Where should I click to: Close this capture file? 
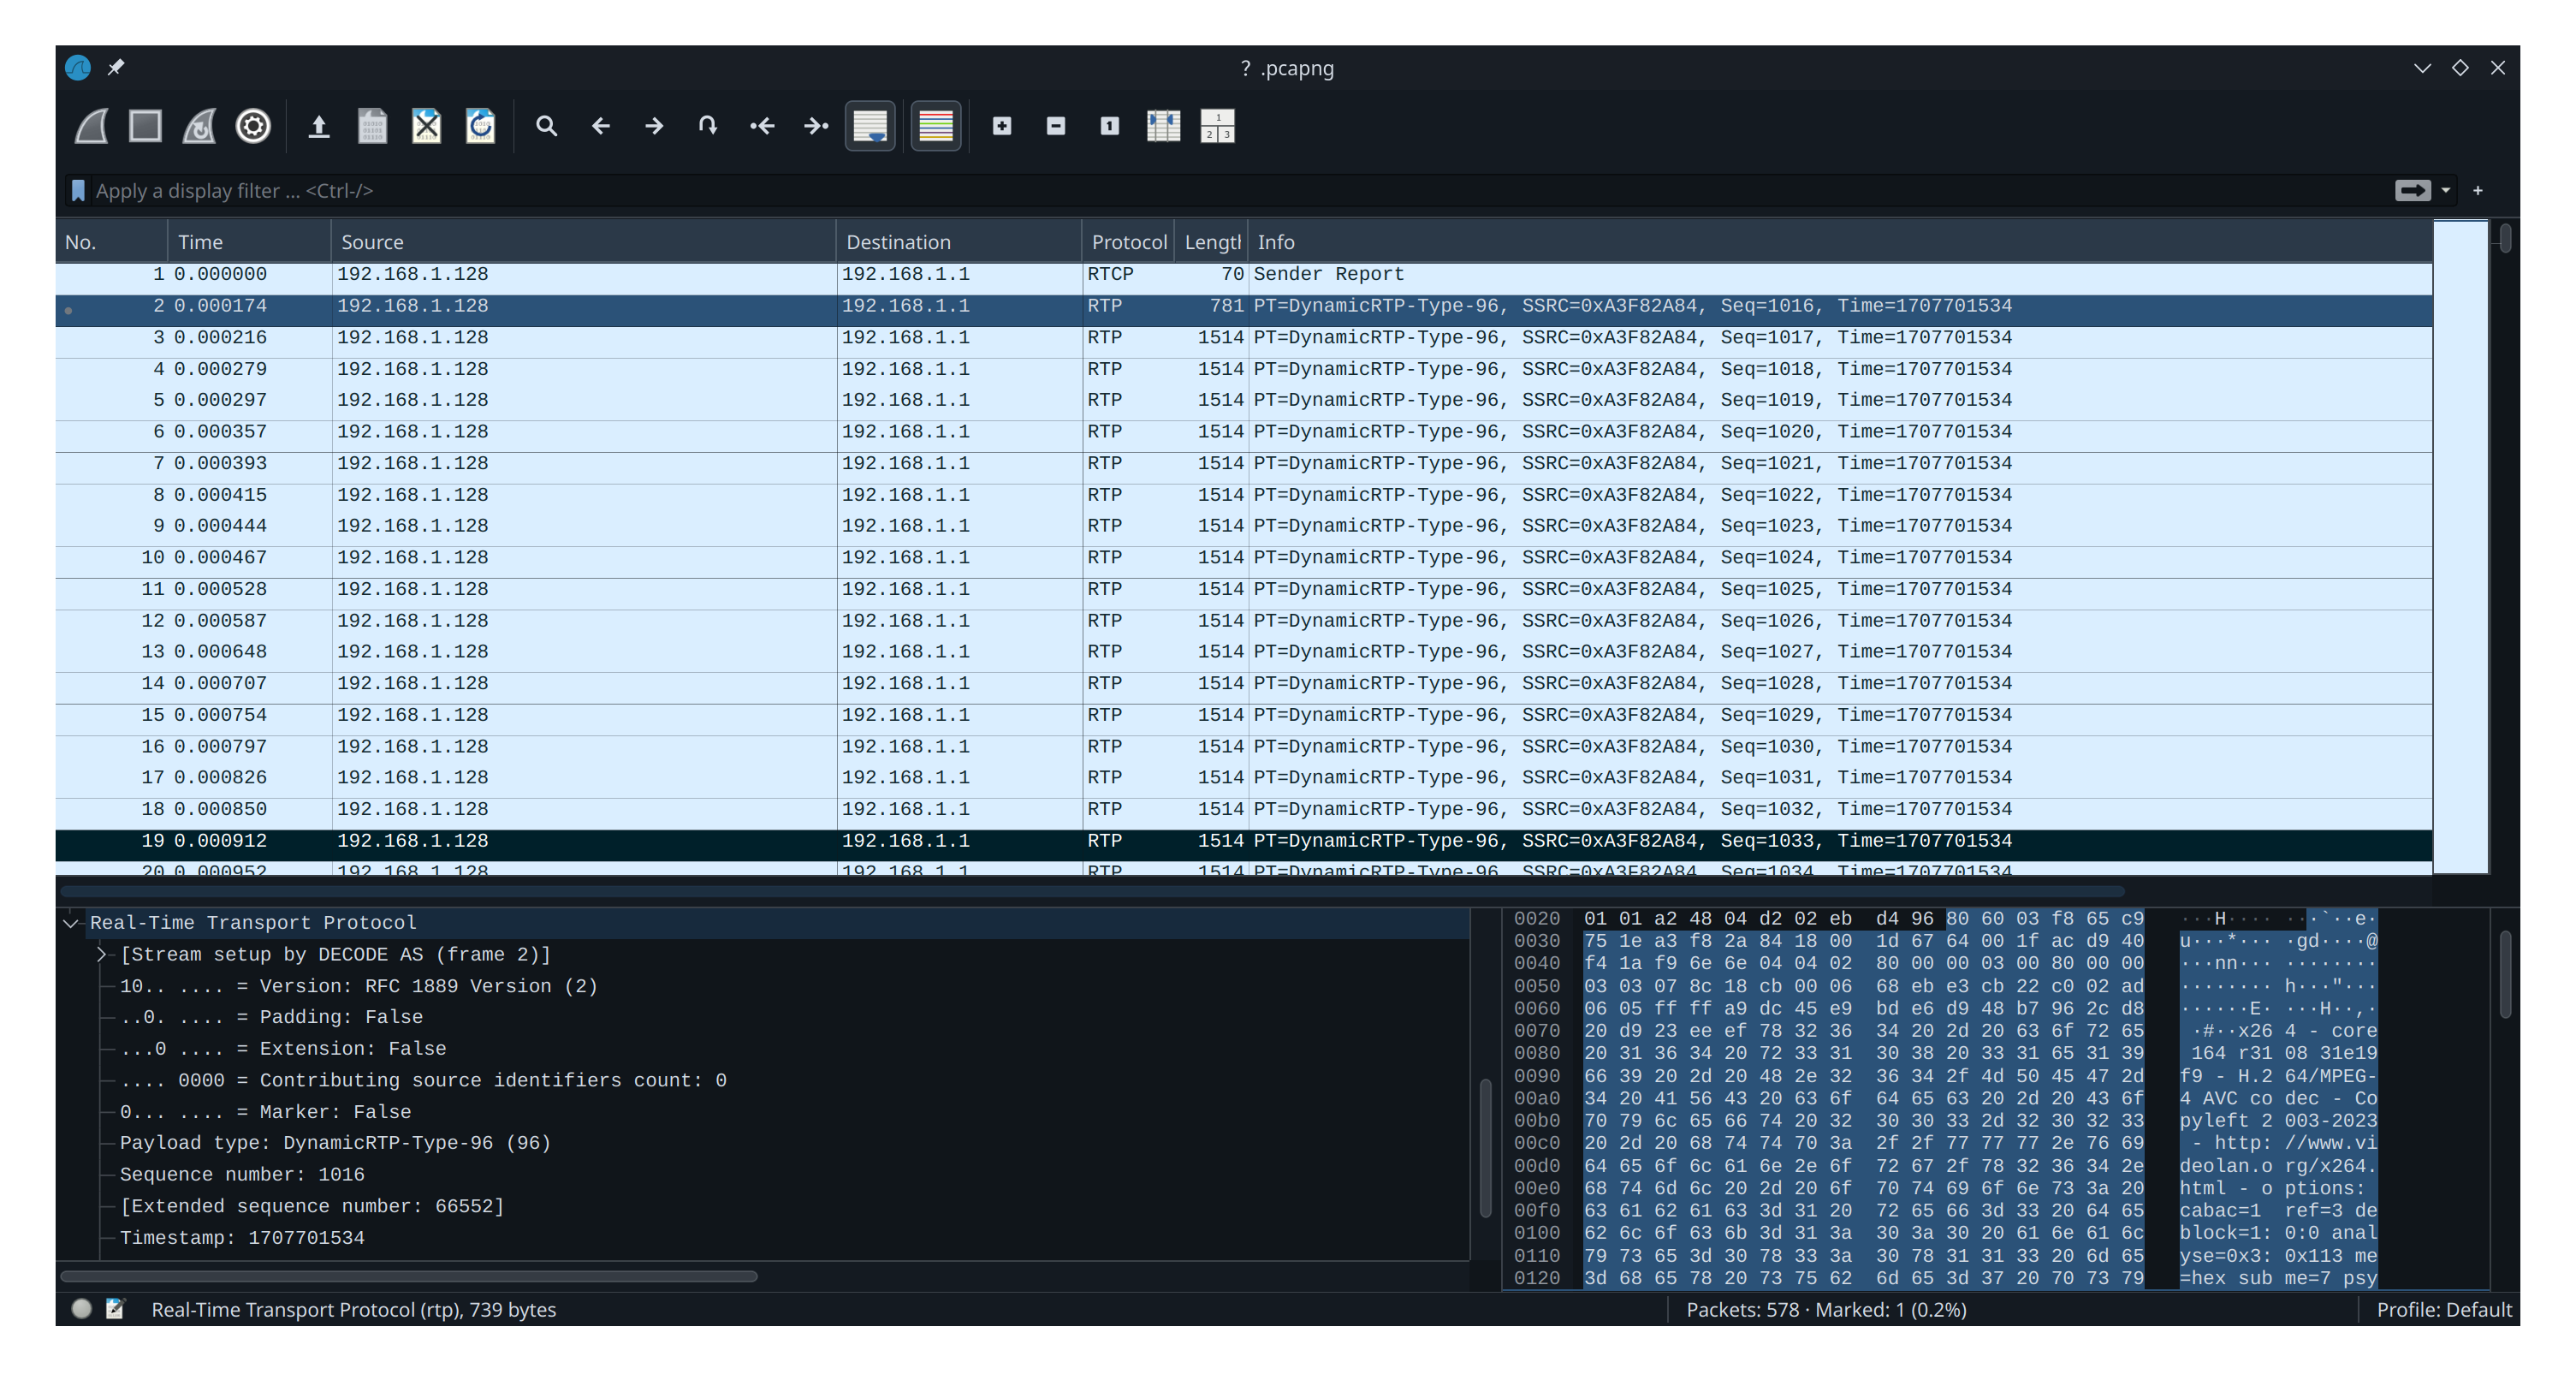pos(427,126)
